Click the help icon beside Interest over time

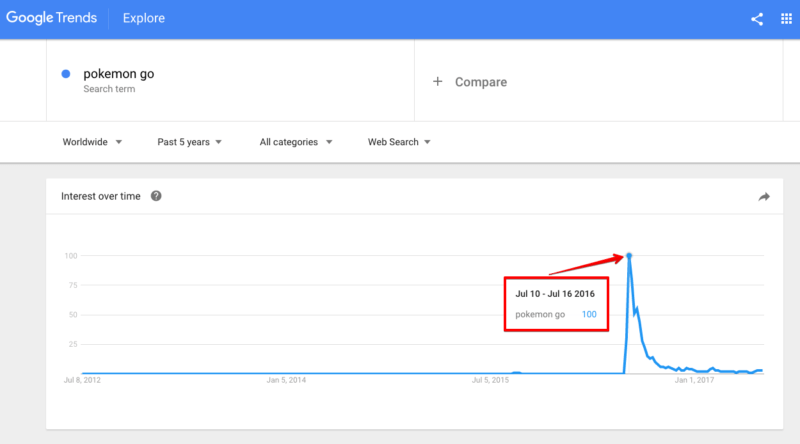coord(156,196)
